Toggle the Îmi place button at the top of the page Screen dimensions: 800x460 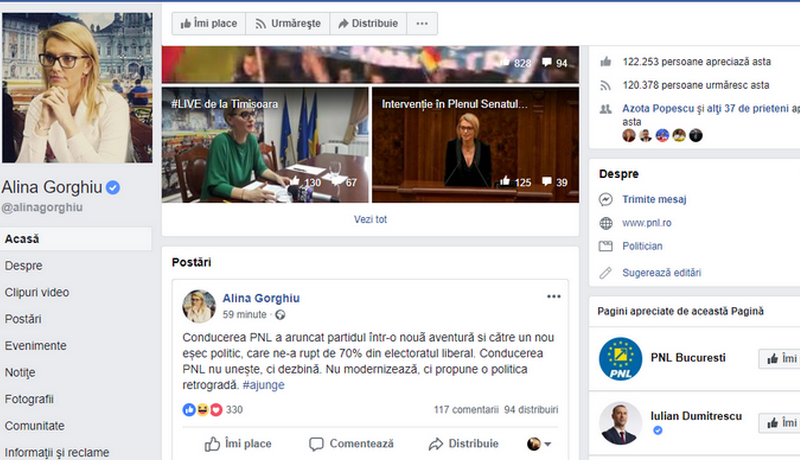click(208, 24)
